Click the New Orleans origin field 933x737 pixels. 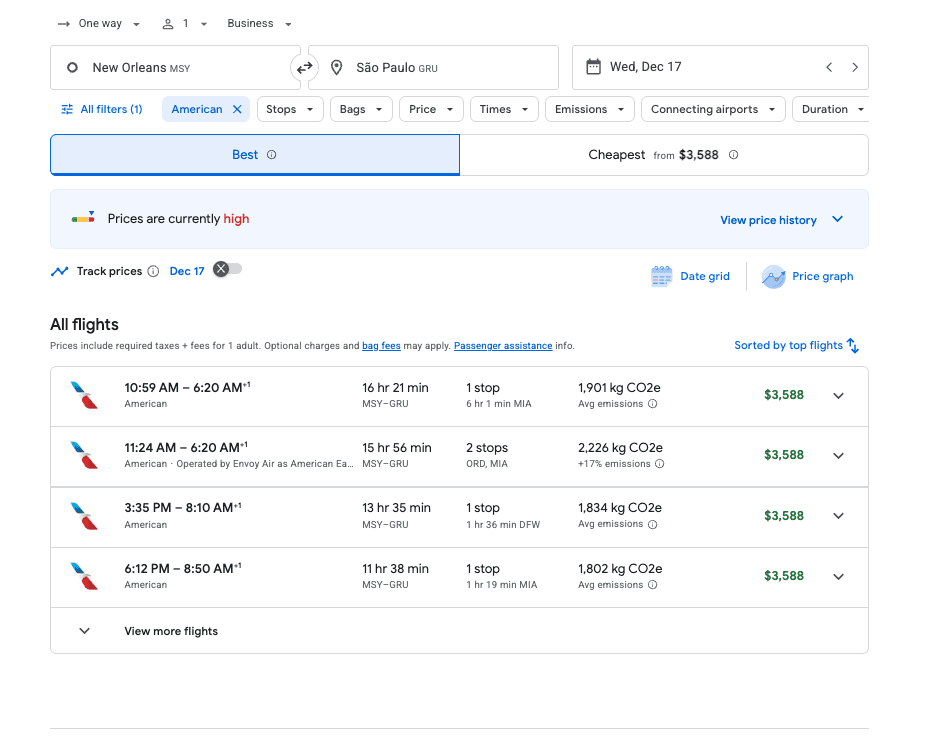tap(175, 68)
